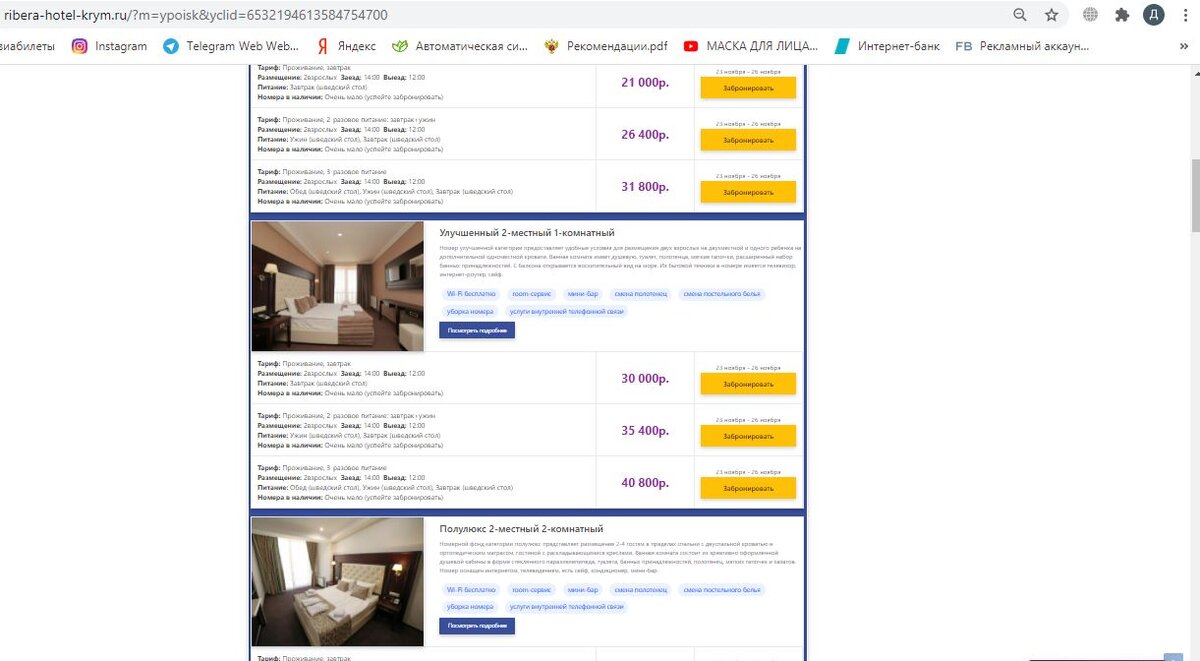
Task: Open the Instagram bookmark
Action: click(109, 46)
